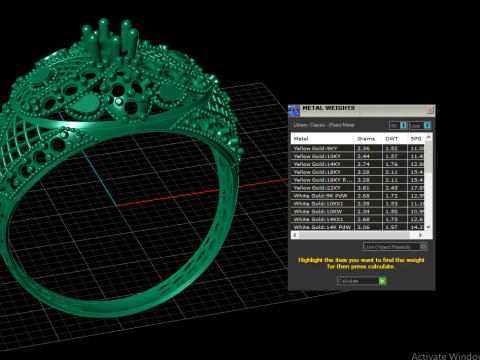480x360 pixels.
Task: Select the White Gold:14KX1 row
Action: (358, 219)
